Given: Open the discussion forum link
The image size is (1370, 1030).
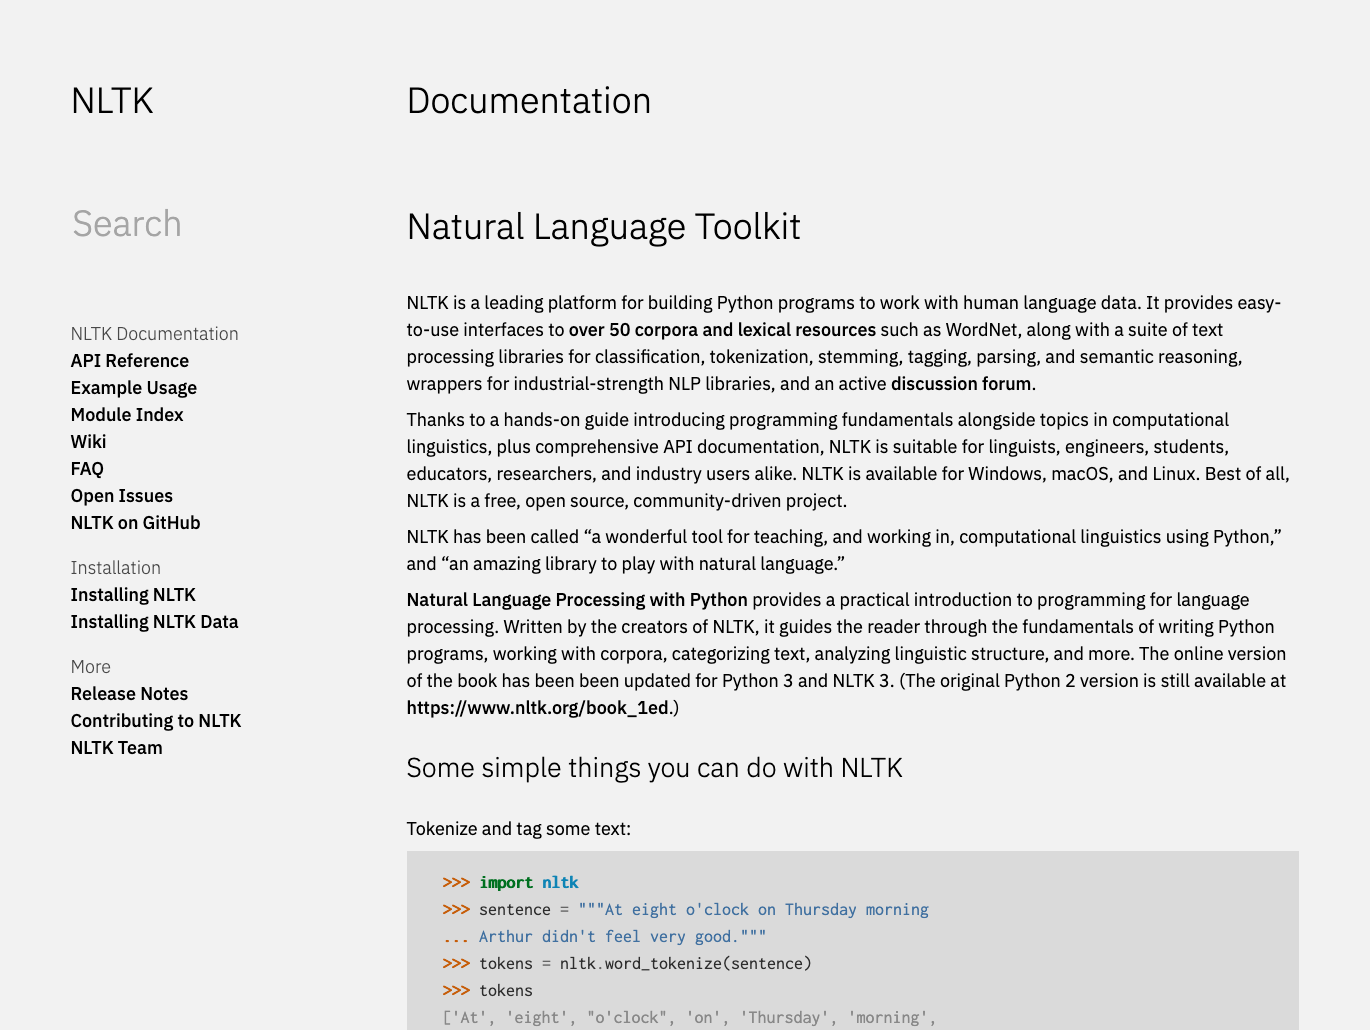Looking at the screenshot, I should (960, 384).
